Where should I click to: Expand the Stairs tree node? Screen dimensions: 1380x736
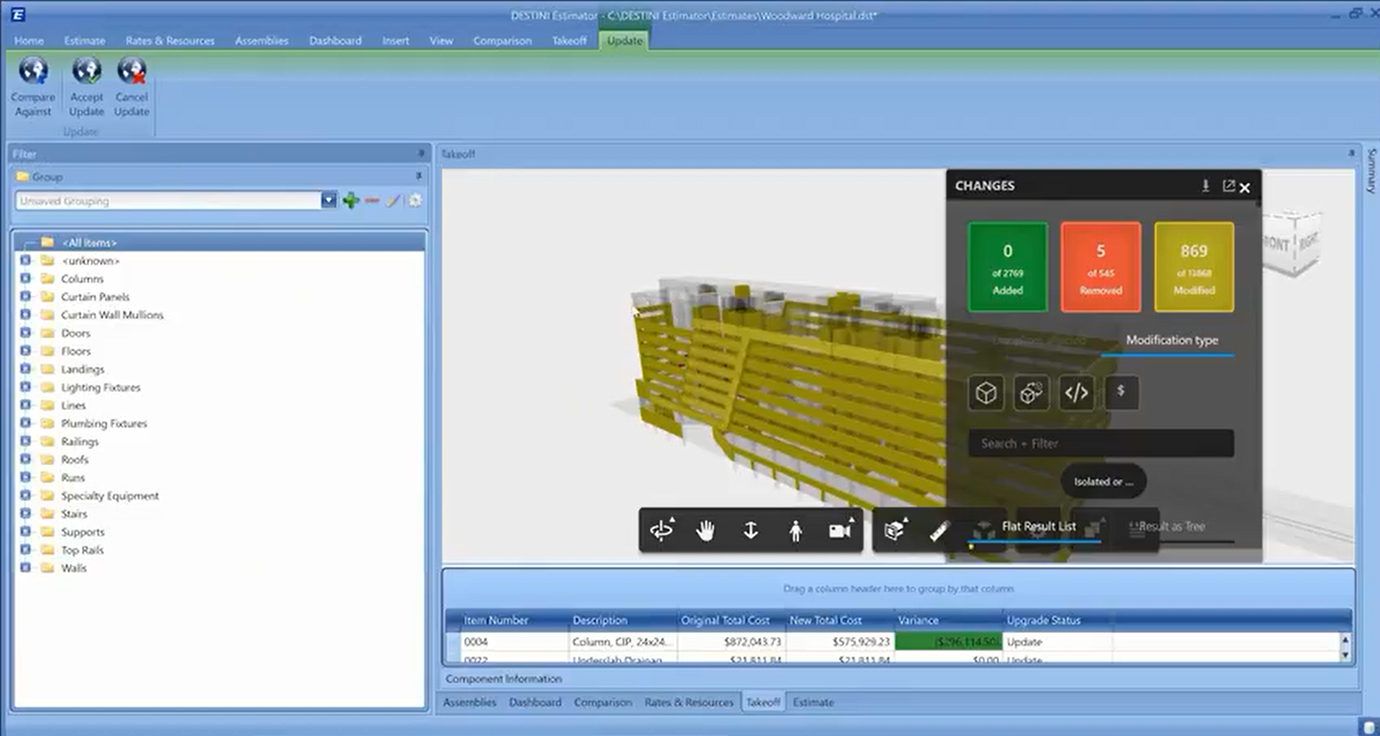coord(26,513)
